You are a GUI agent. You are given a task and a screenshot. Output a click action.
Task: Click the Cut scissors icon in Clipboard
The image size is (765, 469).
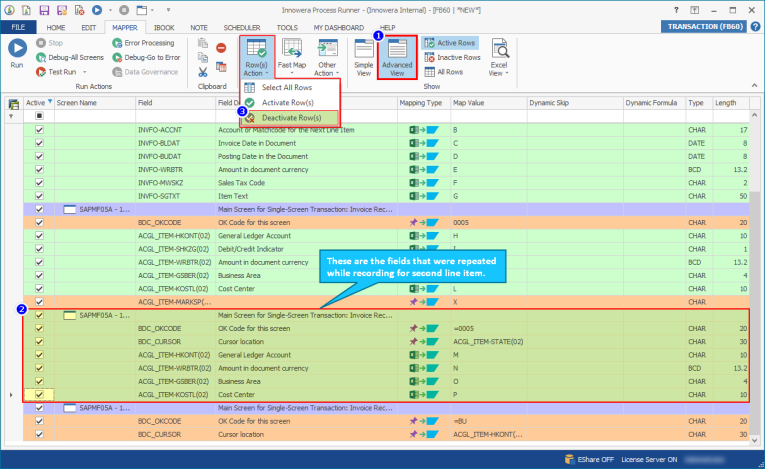[203, 71]
